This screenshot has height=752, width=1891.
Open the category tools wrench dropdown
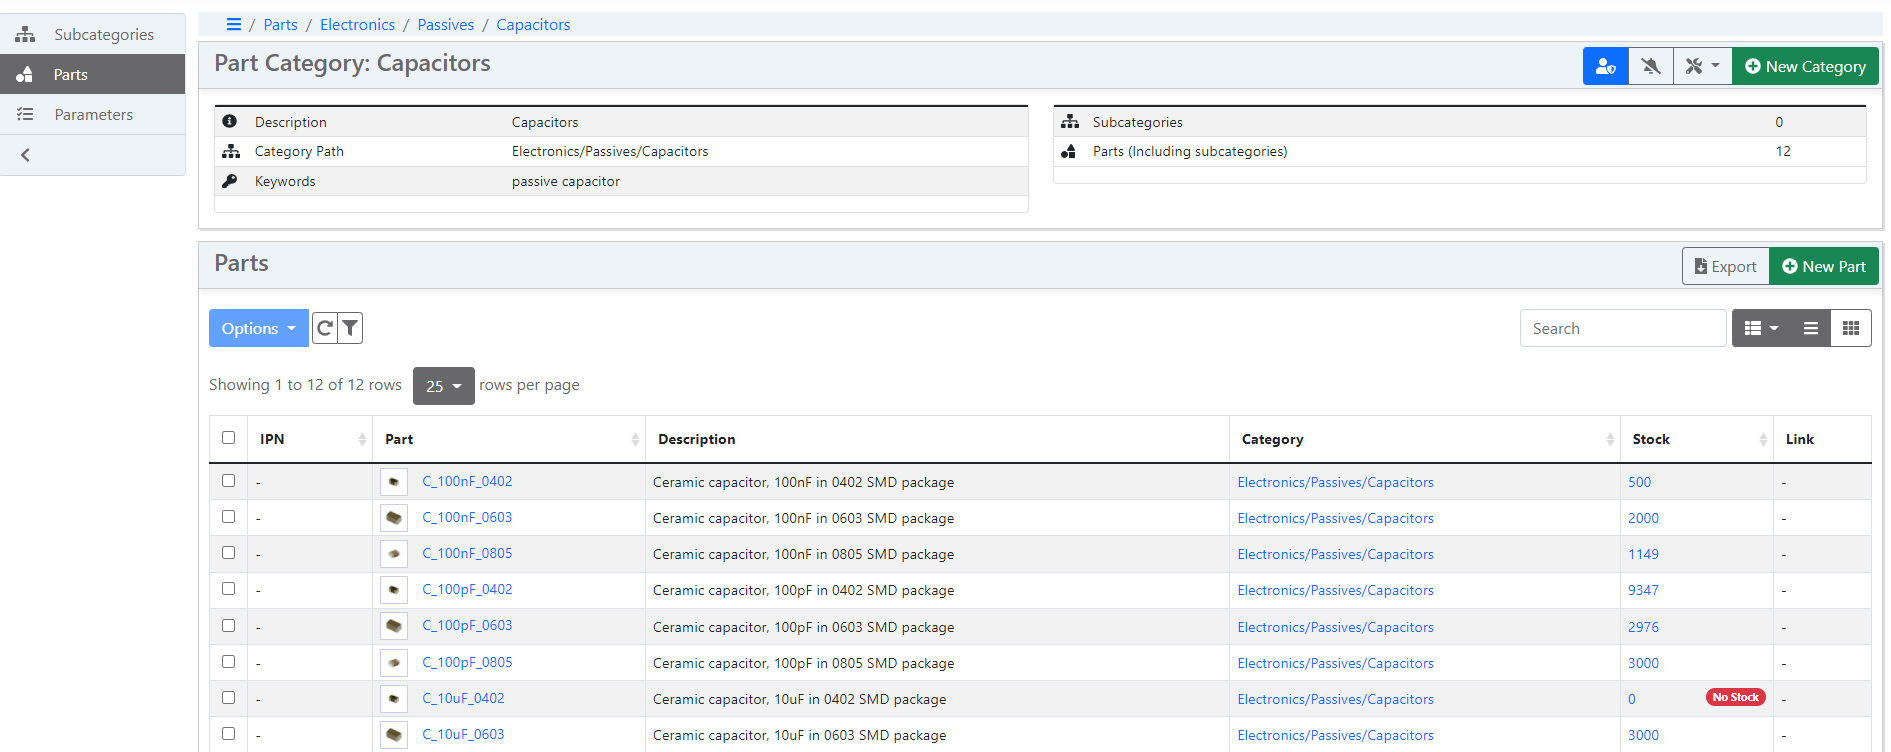pyautogui.click(x=1701, y=67)
